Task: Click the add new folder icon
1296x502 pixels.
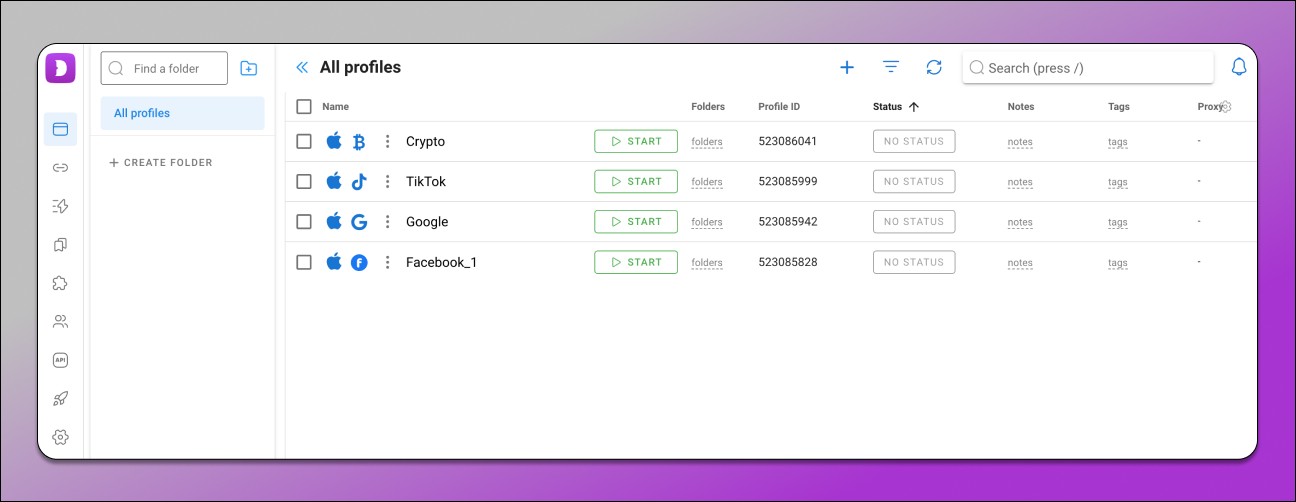Action: click(x=249, y=69)
